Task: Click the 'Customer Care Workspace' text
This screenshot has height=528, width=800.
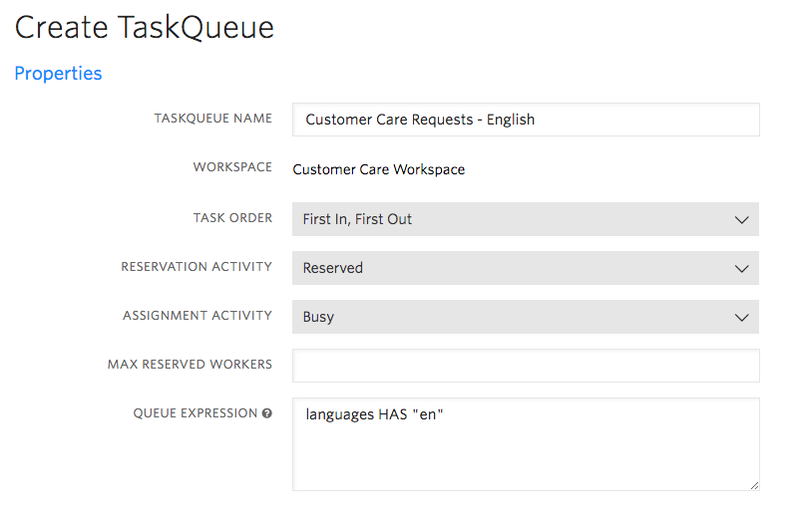Action: pyautogui.click(x=378, y=170)
